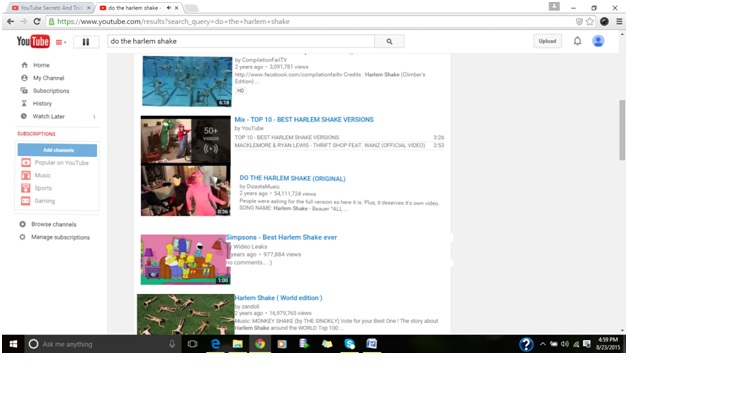Click the Watch Later clock icon

tap(24, 116)
